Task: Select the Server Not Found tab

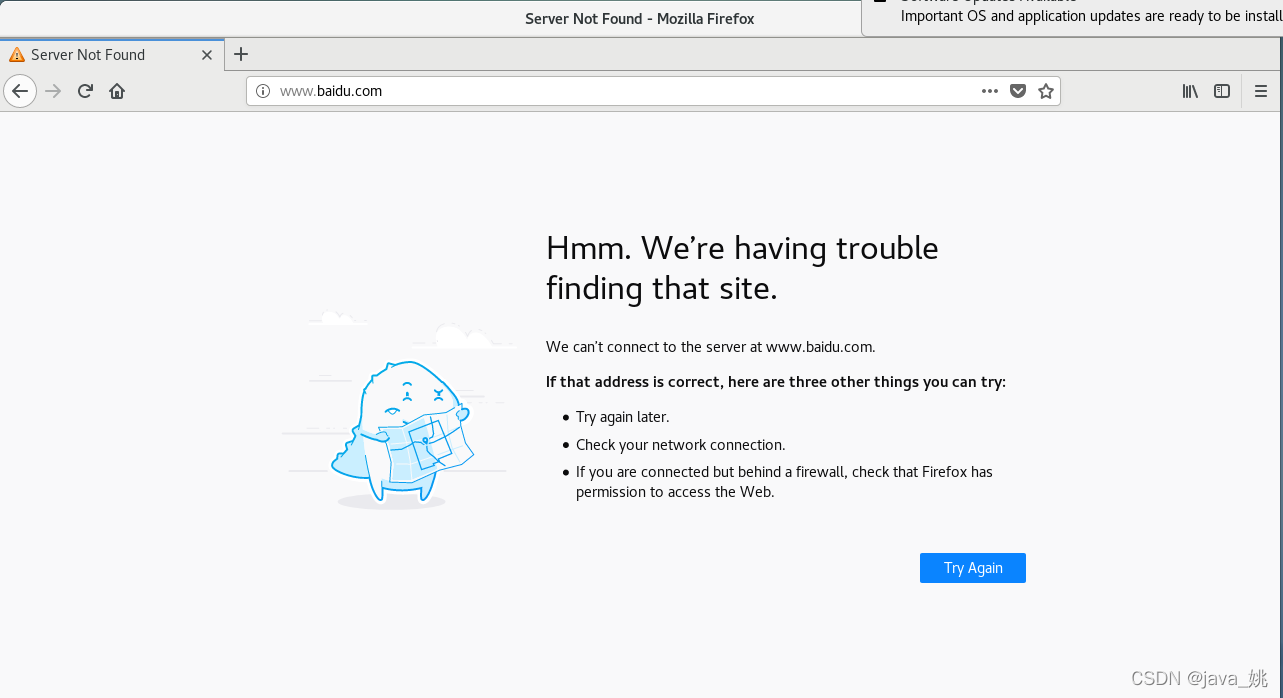Action: pos(112,55)
